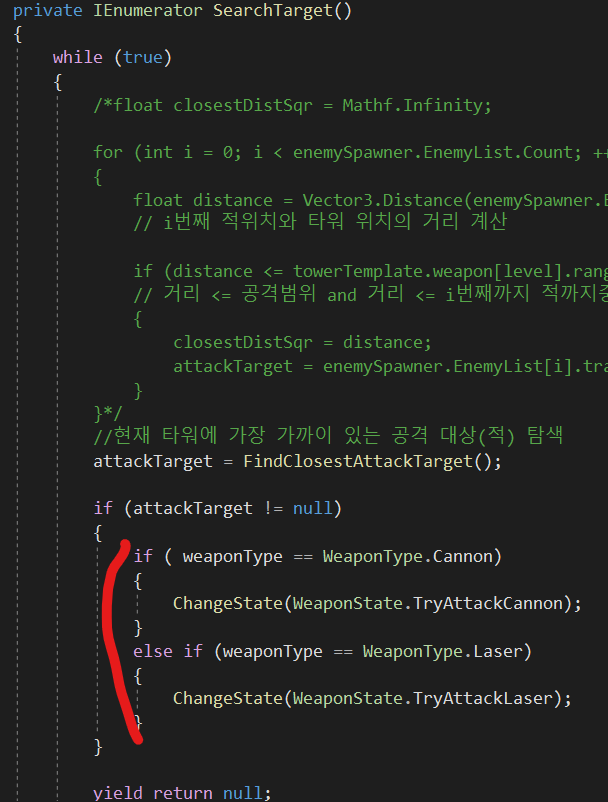Image resolution: width=608 pixels, height=802 pixels.
Task: Click the FindClosestAttackTarget method call
Action: [x=381, y=461]
